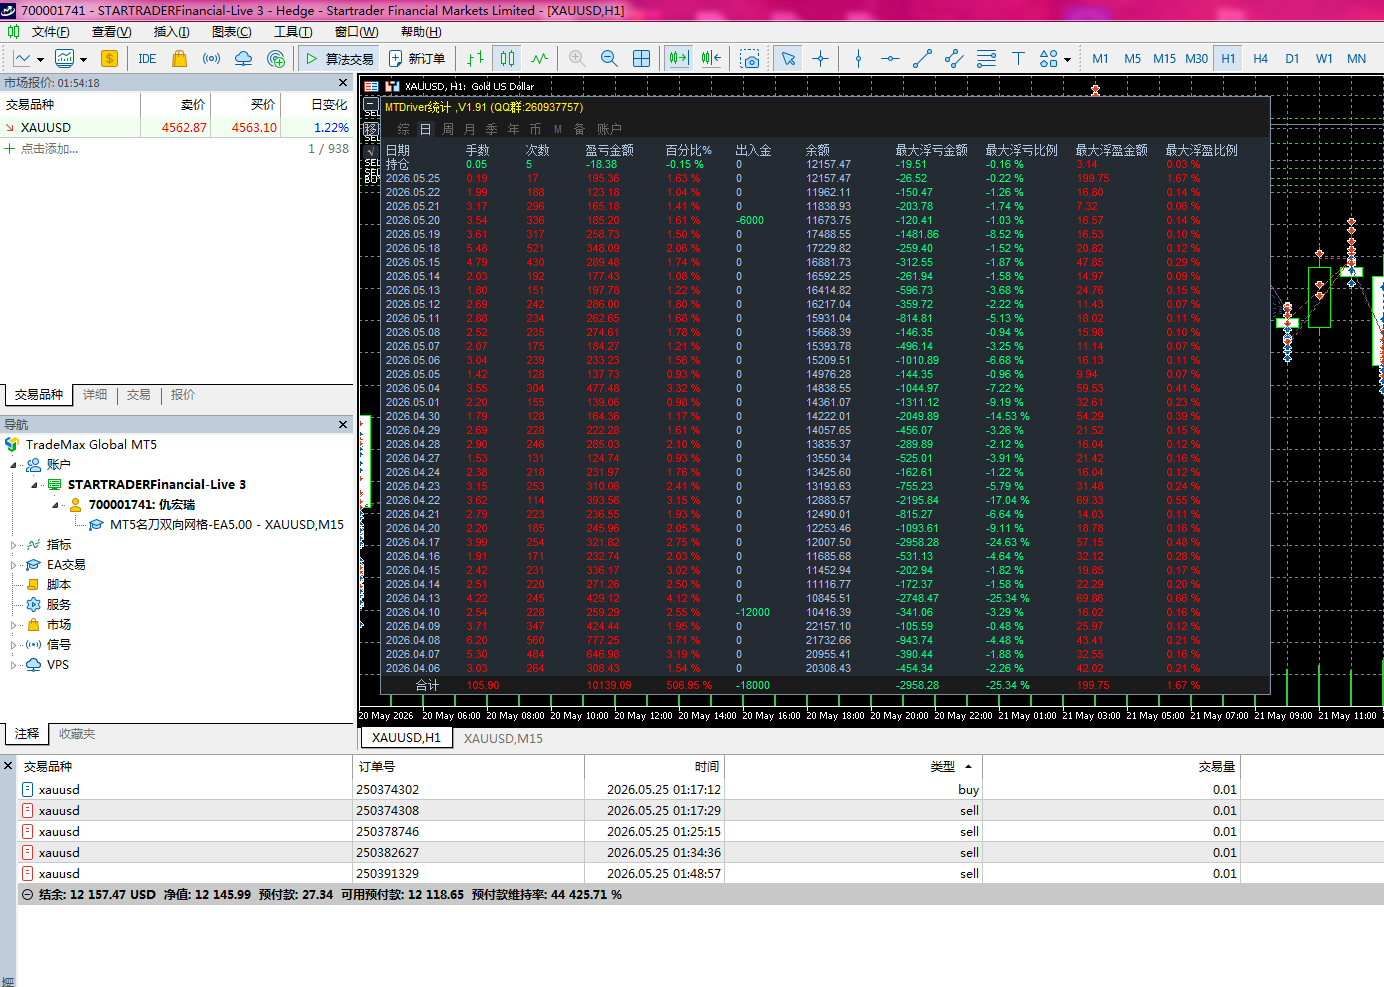Viewport: 1384px width, 987px height.
Task: Switch chart to bar chart style
Action: tap(475, 58)
